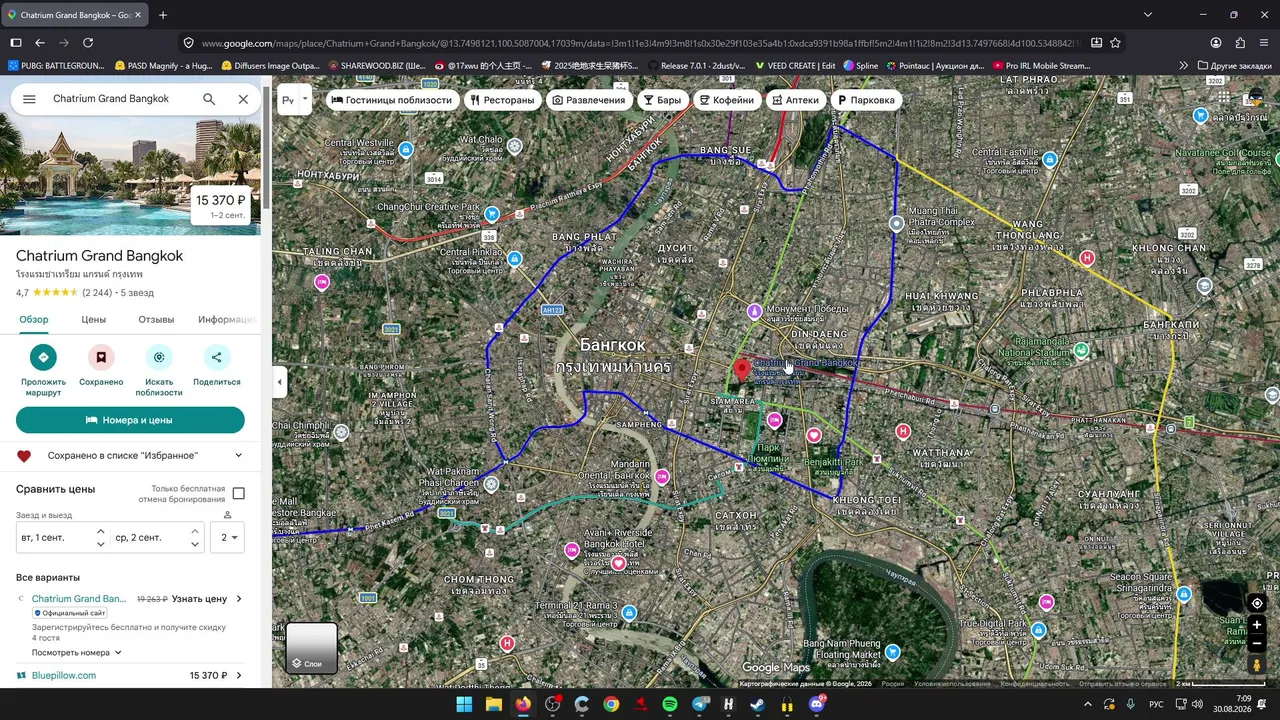Open the Слои map layers switcher
The width and height of the screenshot is (1280, 720).
(x=312, y=648)
